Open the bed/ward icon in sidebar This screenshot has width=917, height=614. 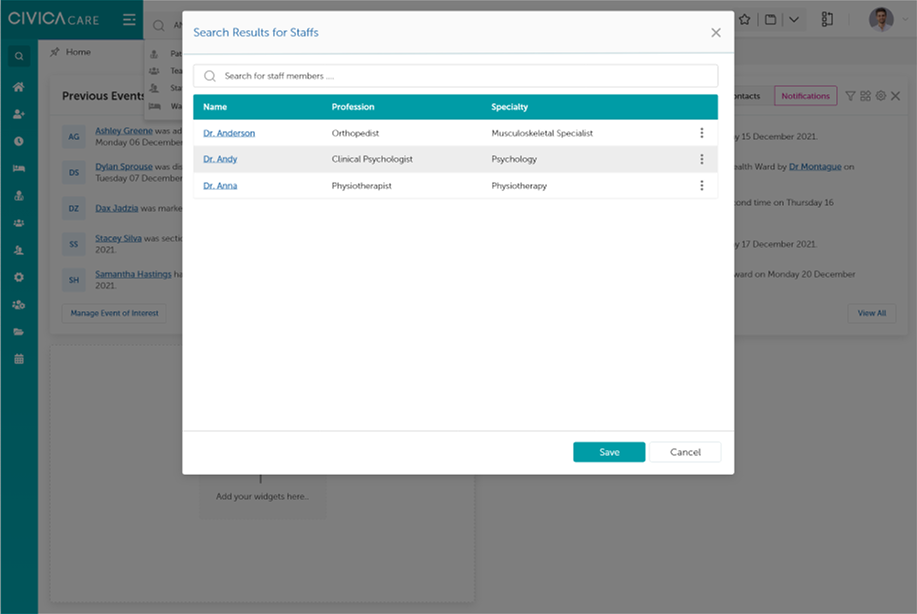[x=19, y=168]
